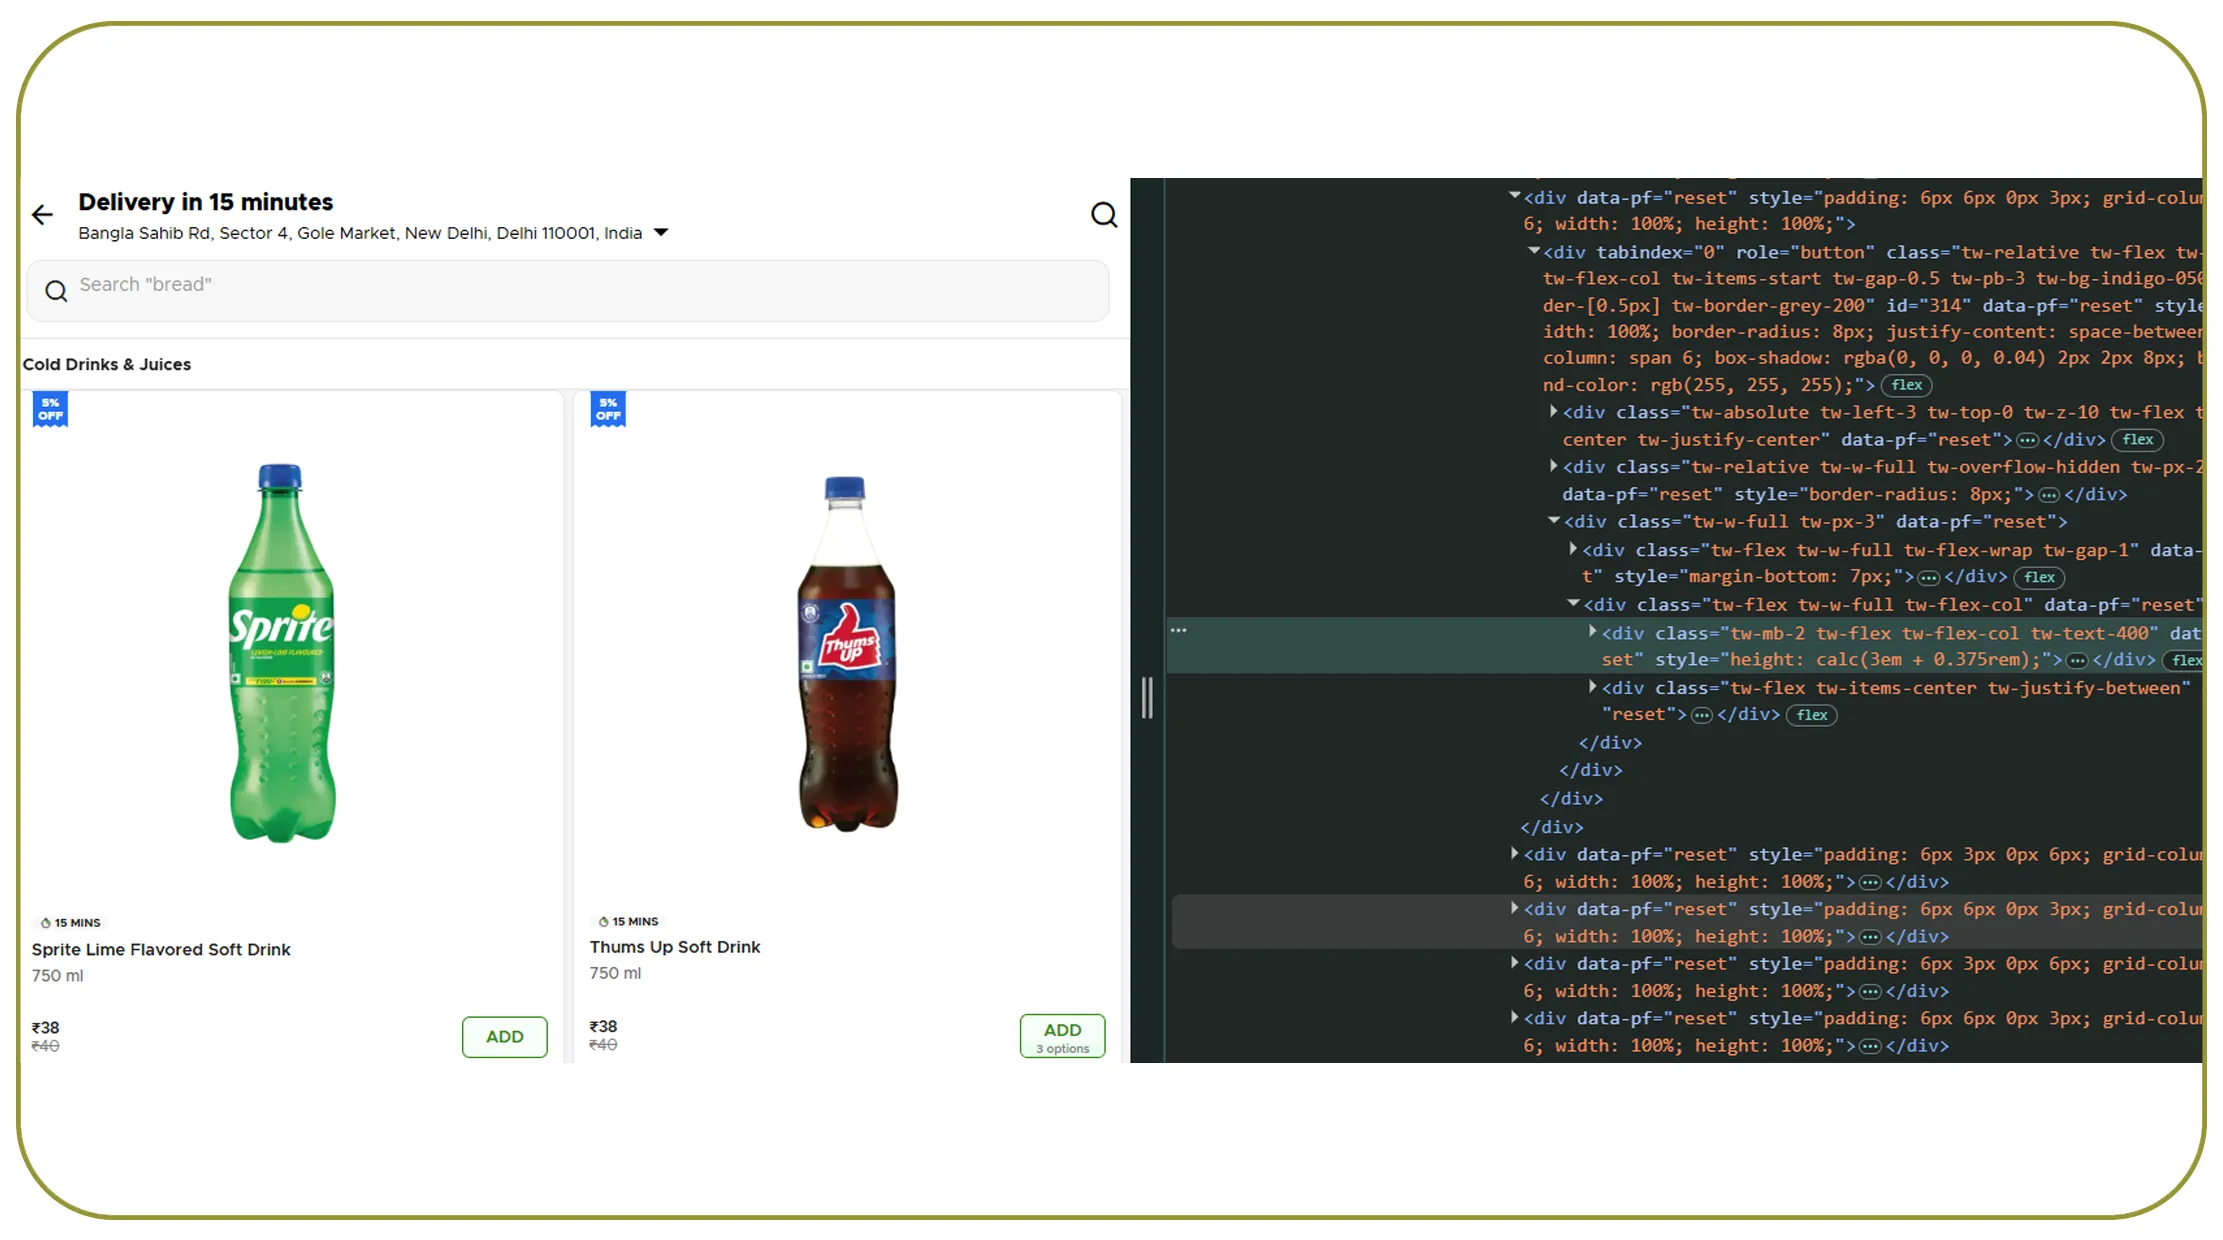Focus the Search "bread" input field
The width and height of the screenshot is (2223, 1240).
click(568, 291)
